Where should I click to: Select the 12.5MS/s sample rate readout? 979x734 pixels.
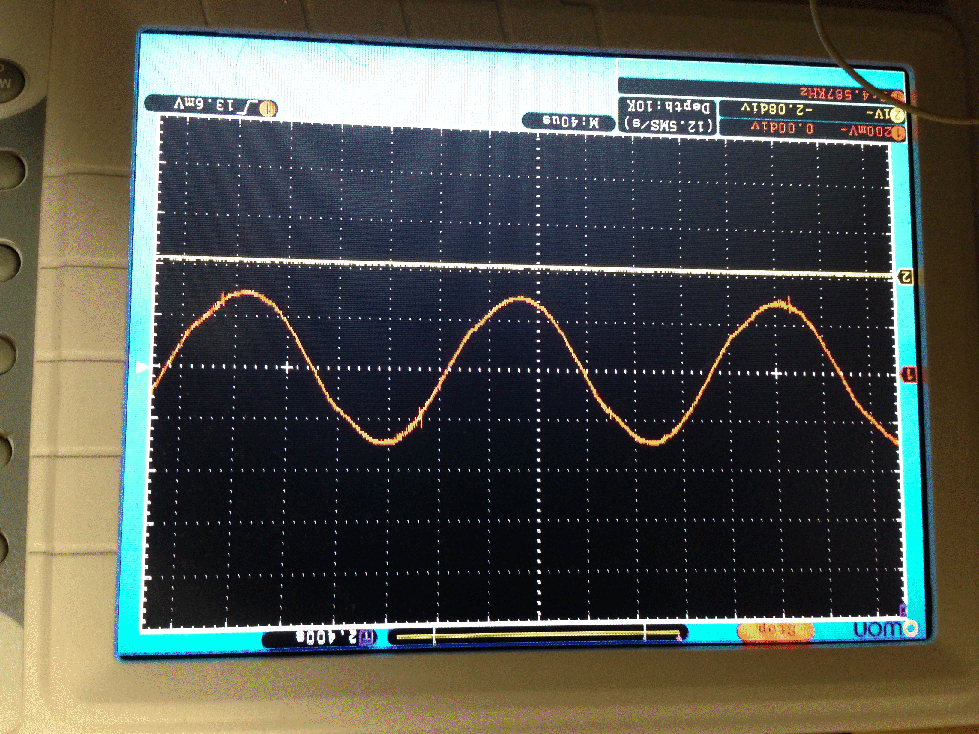click(x=668, y=124)
